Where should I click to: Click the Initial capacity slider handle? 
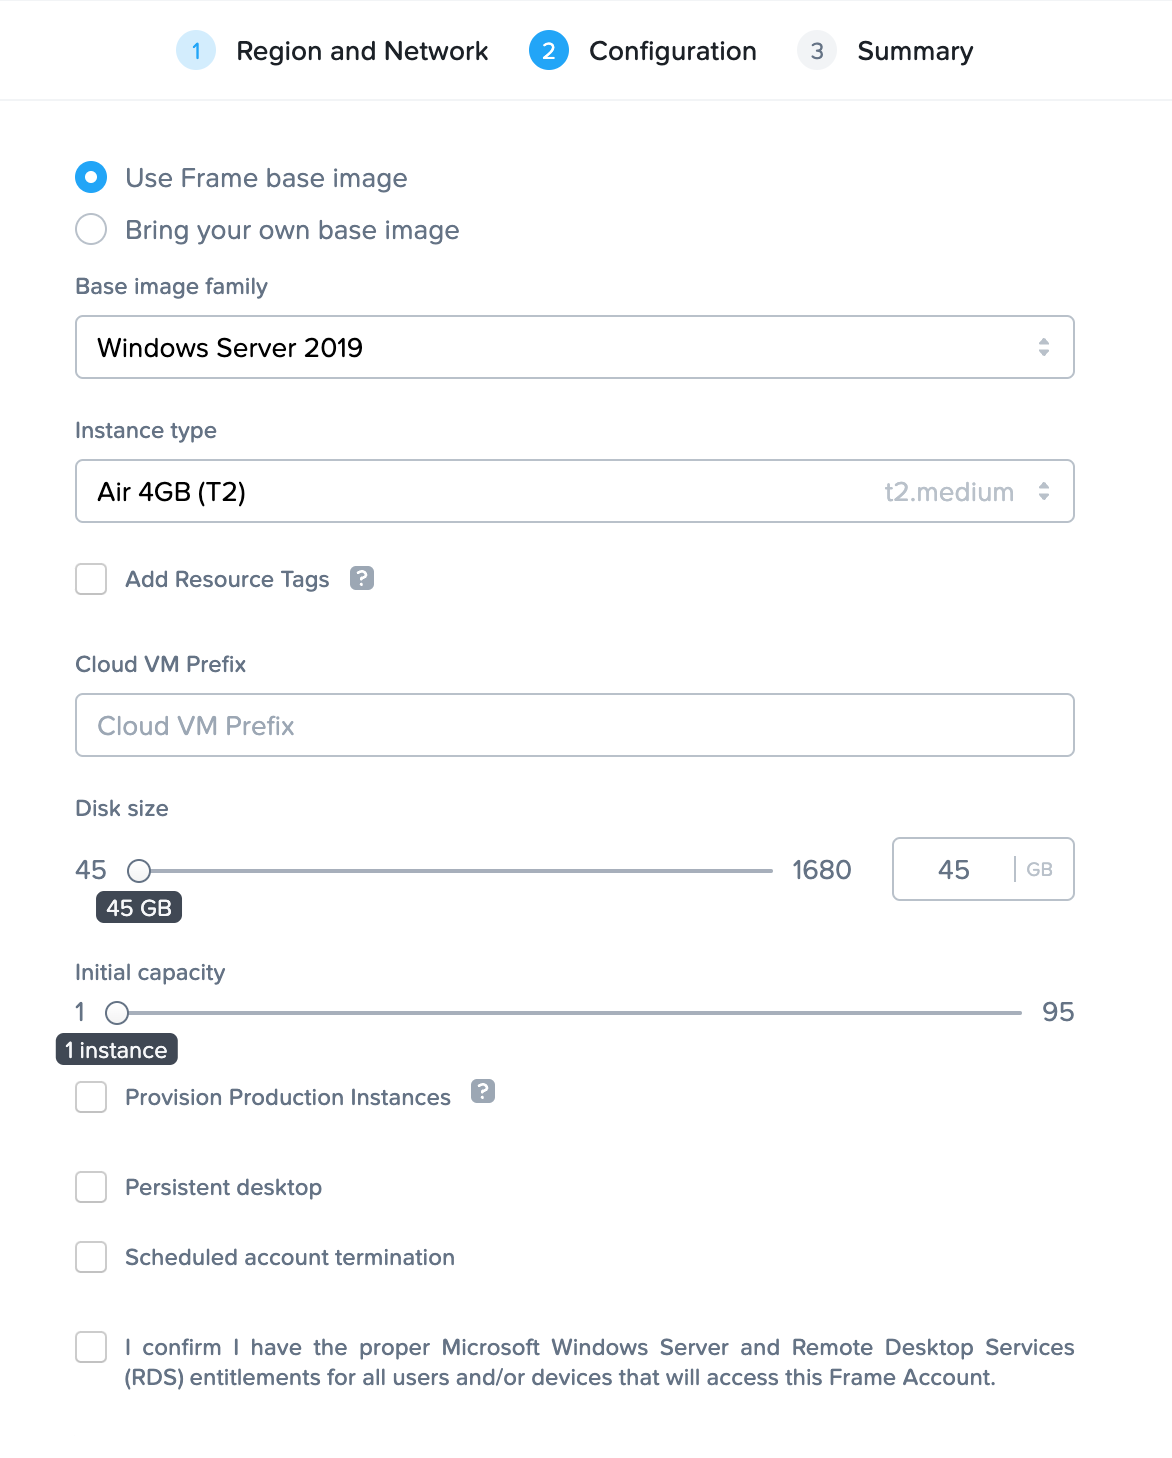tap(117, 1013)
